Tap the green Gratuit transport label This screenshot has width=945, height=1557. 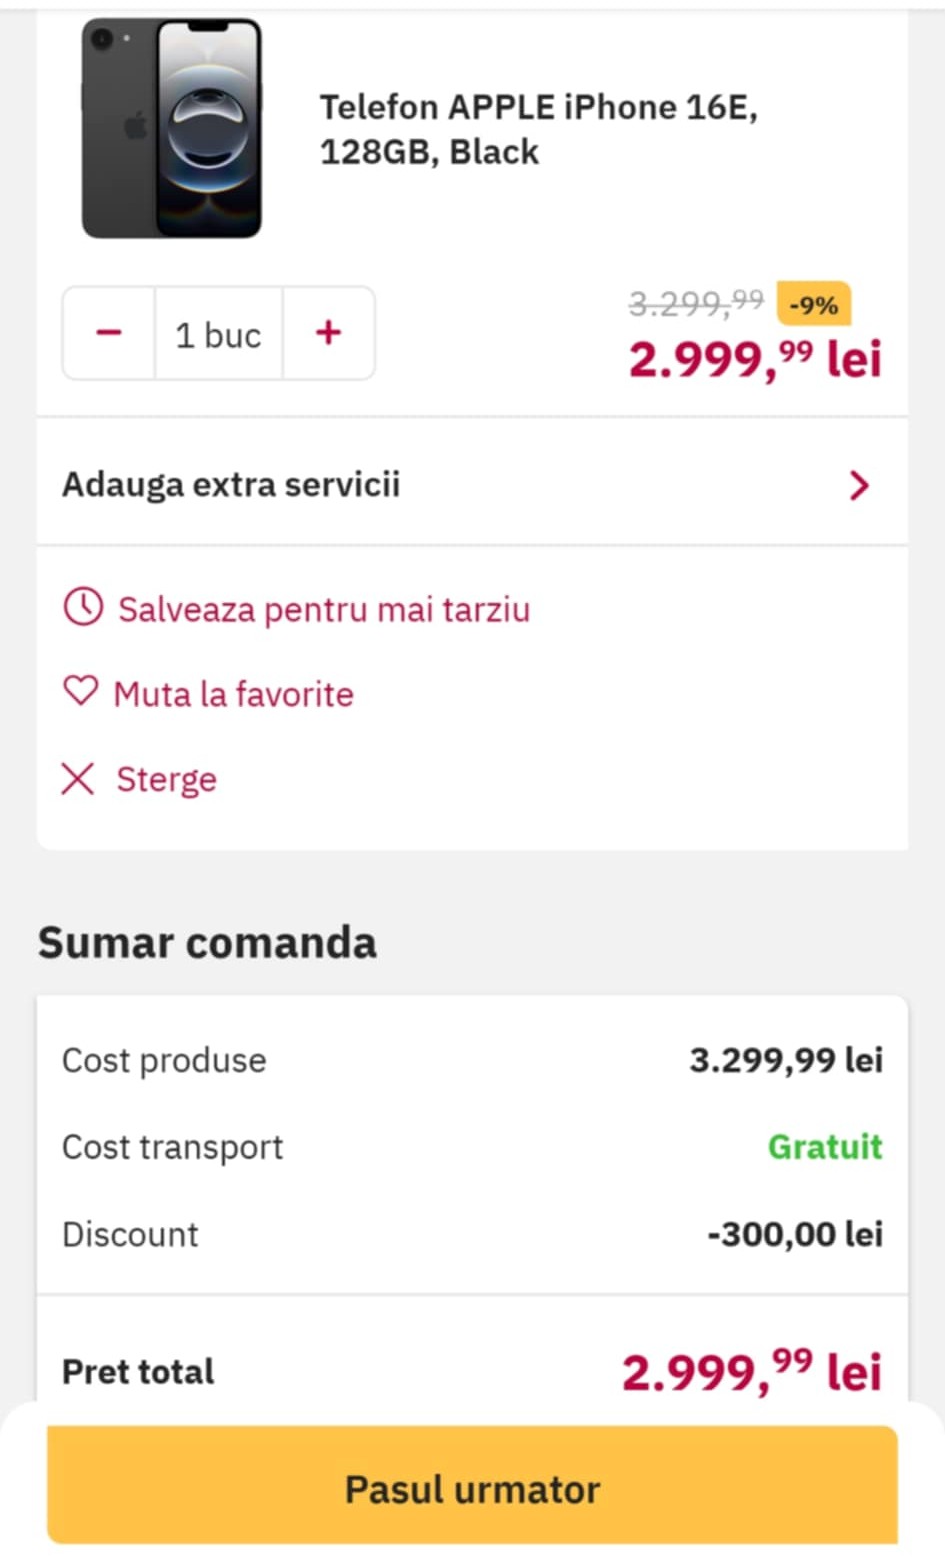click(824, 1146)
